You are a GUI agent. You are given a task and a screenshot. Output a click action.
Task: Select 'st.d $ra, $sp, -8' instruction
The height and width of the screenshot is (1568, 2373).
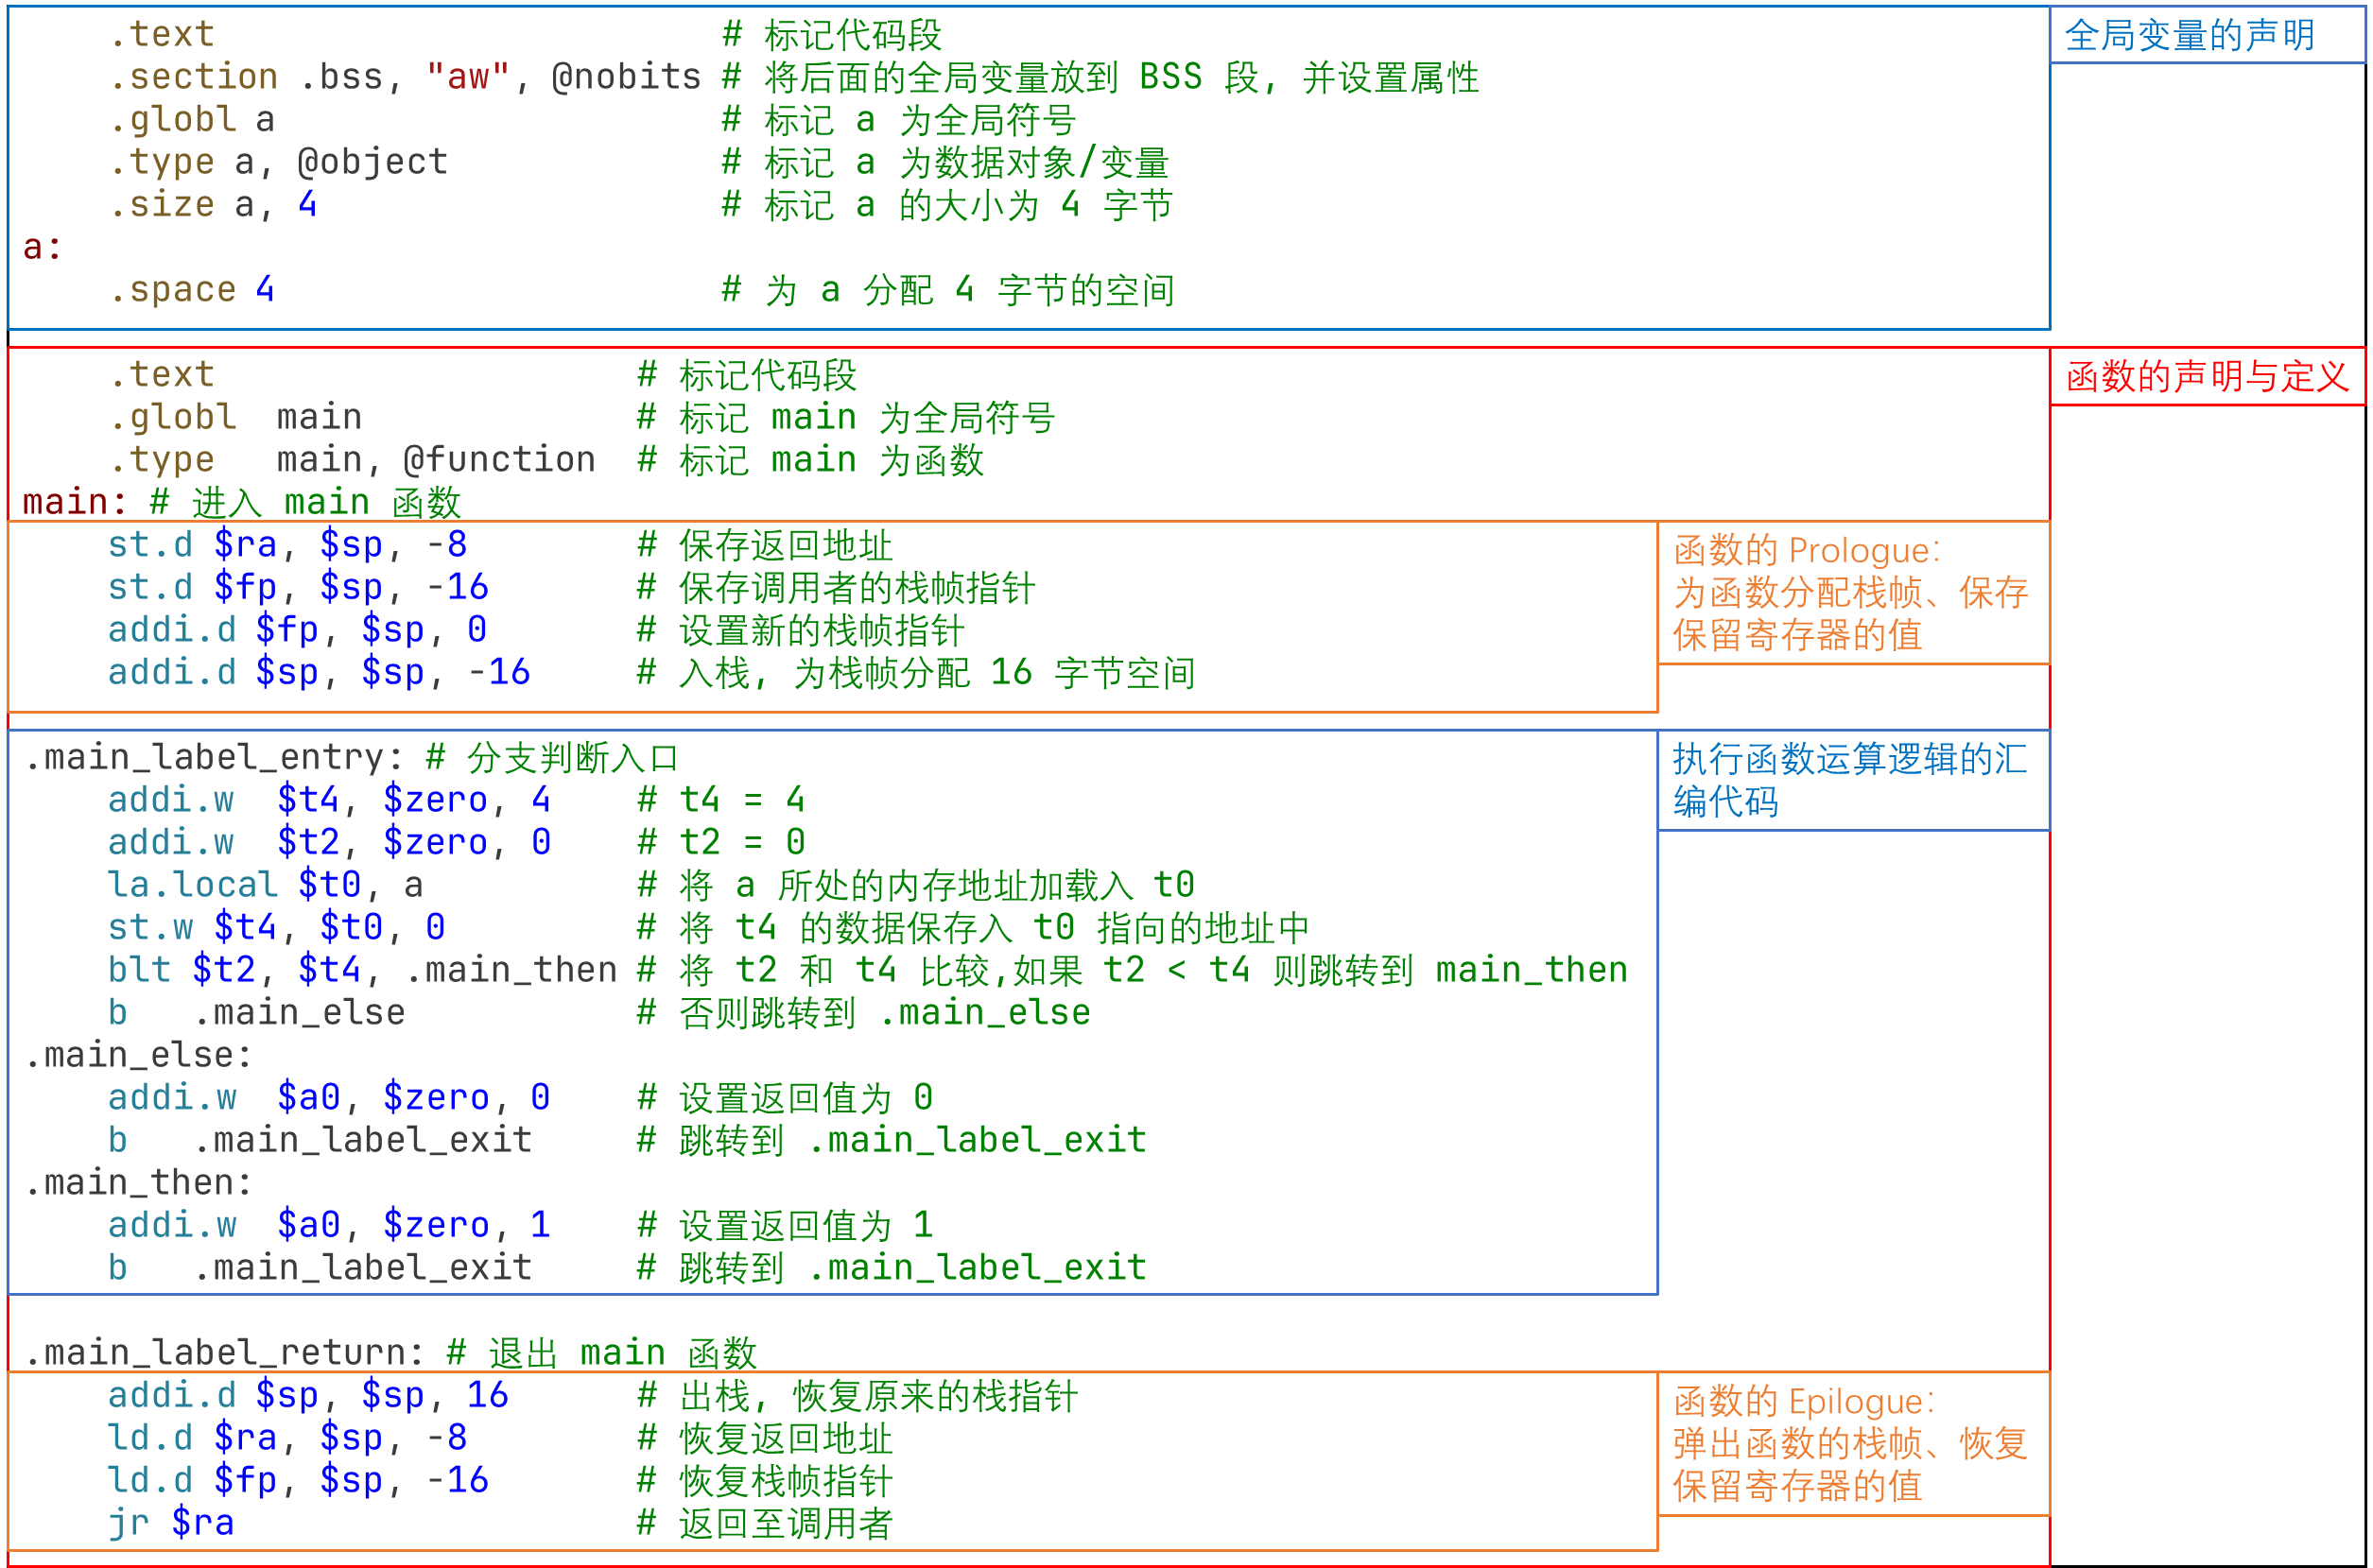(x=287, y=545)
